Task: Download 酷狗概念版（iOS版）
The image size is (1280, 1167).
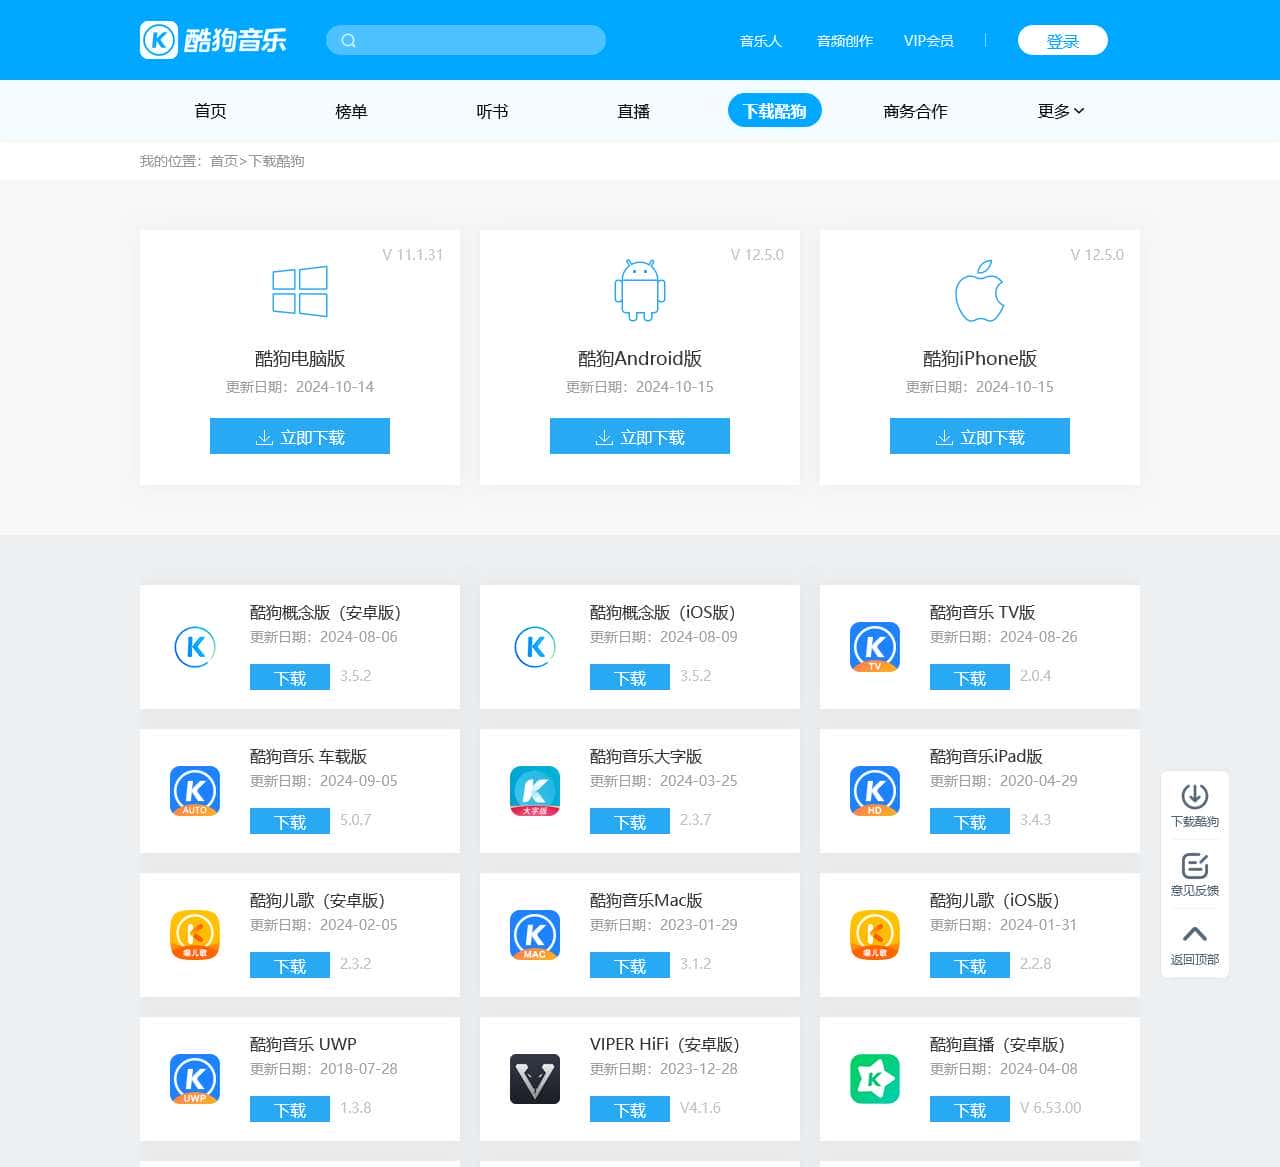Action: tap(630, 678)
